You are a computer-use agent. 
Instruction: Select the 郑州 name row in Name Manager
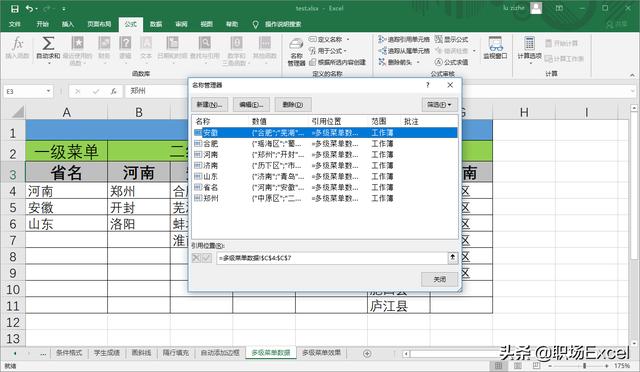point(325,198)
